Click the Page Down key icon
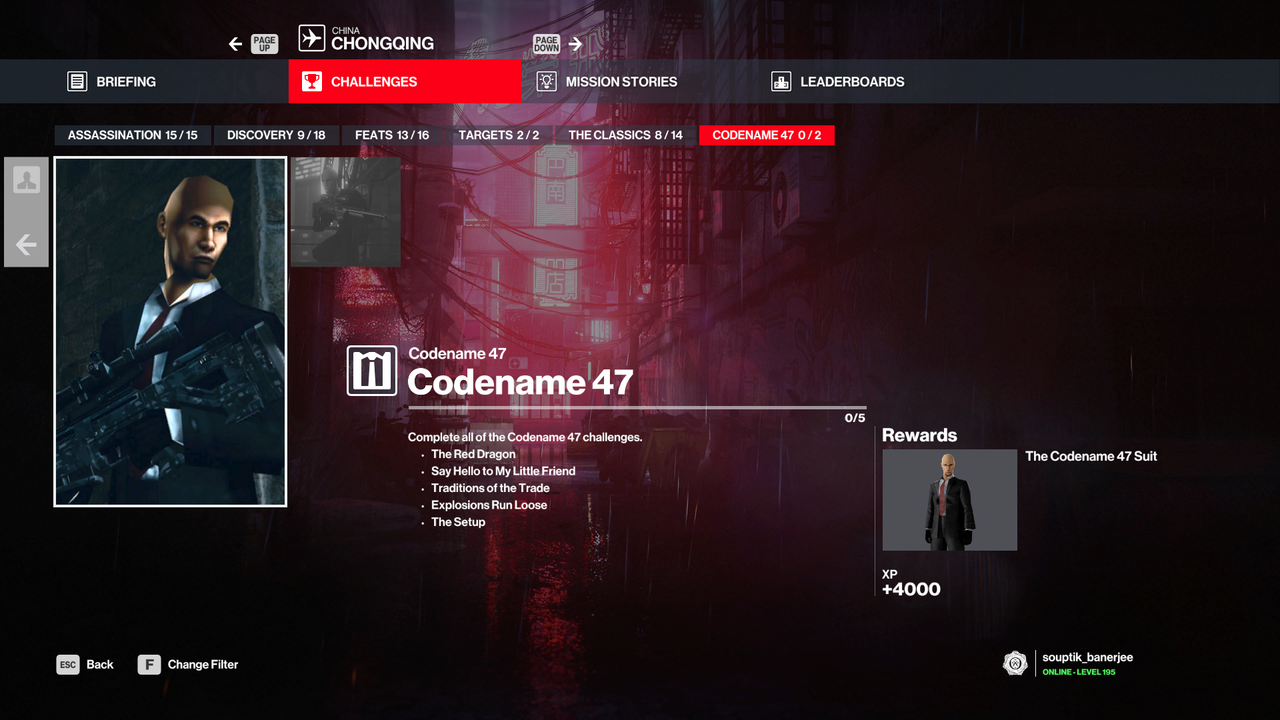Image resolution: width=1280 pixels, height=720 pixels. click(547, 44)
